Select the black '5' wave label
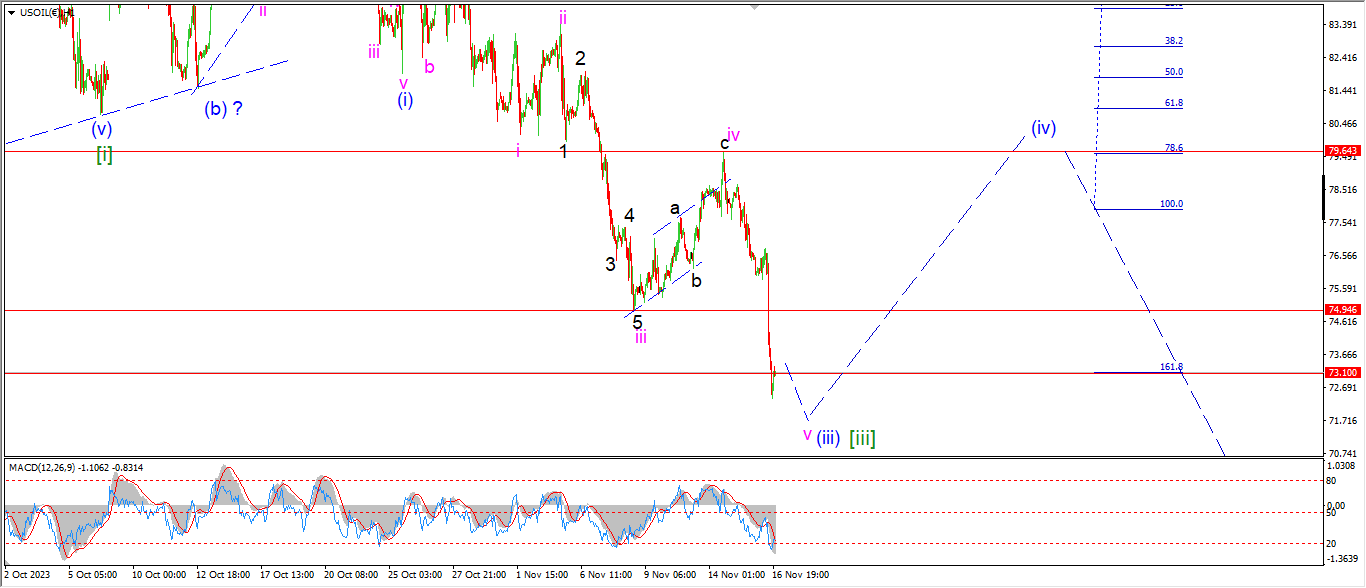 [x=637, y=322]
